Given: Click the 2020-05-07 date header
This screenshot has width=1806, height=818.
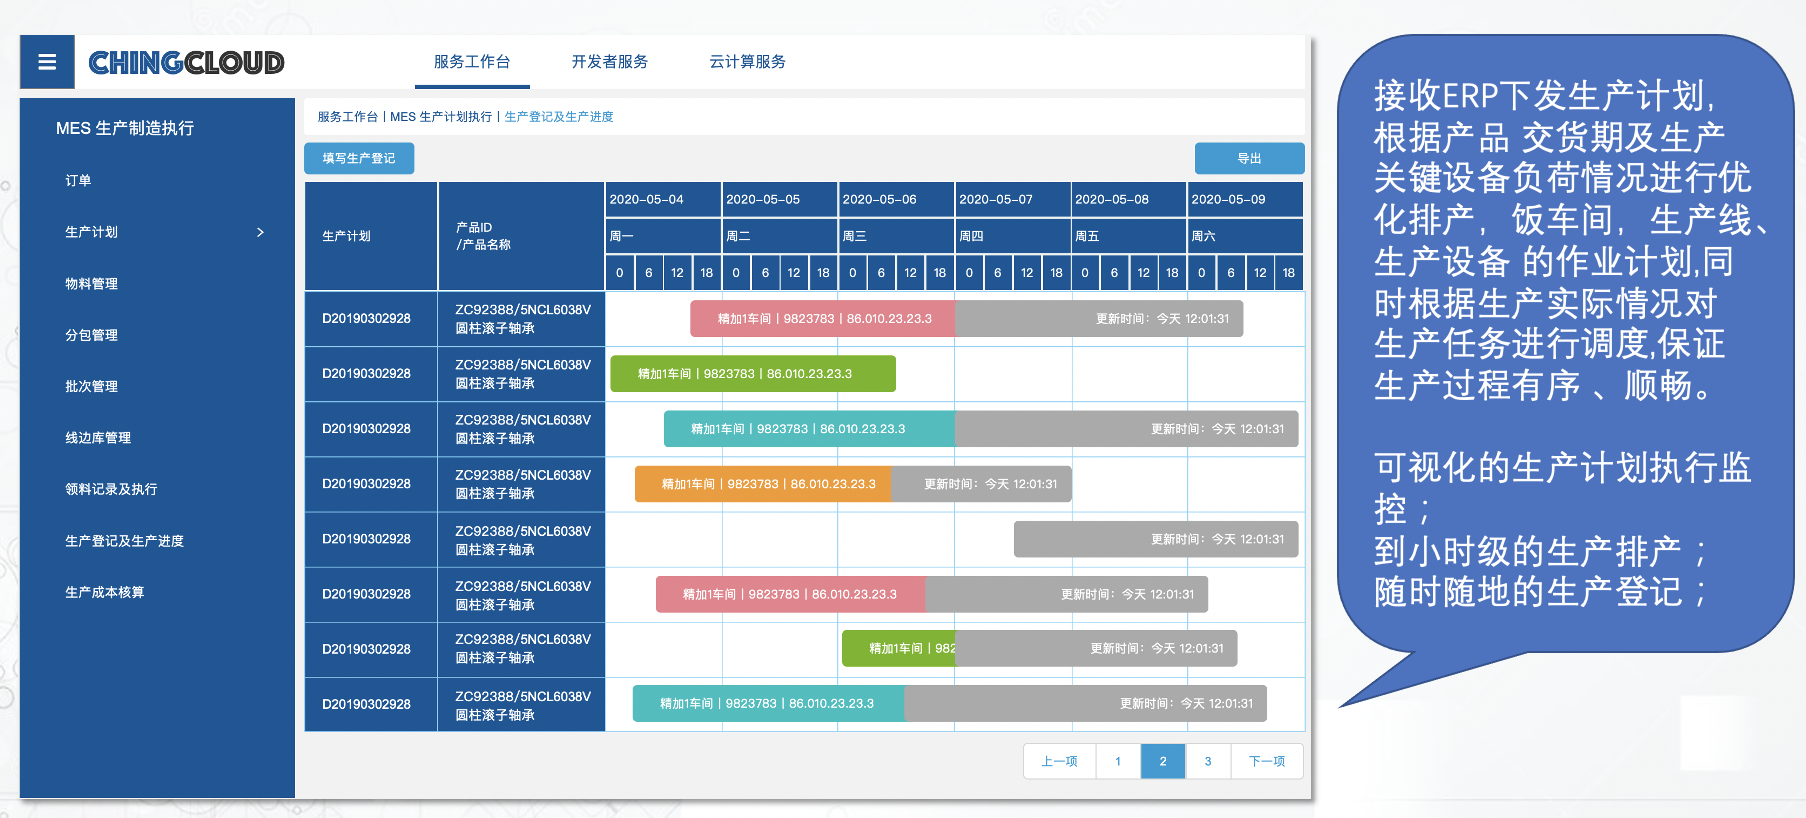Looking at the screenshot, I should [1013, 199].
